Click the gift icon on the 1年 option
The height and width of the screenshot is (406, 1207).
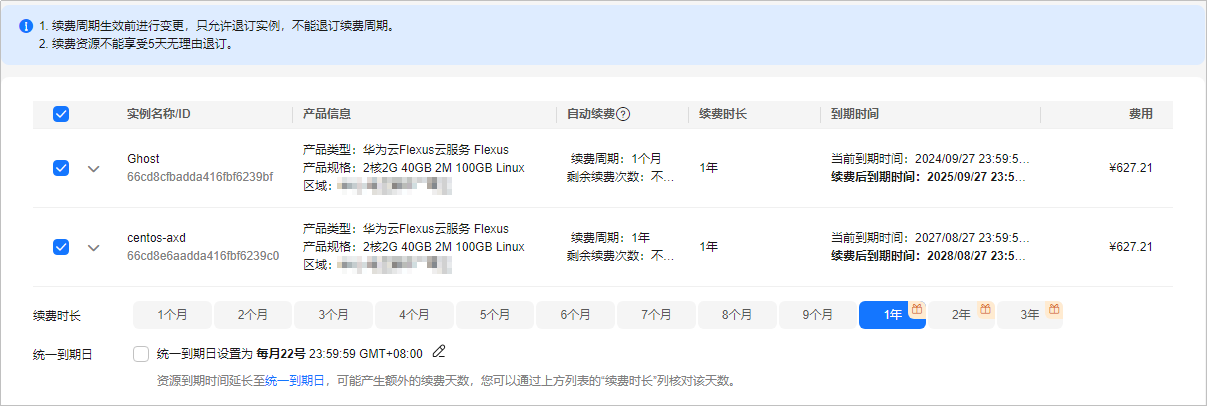pyautogui.click(x=916, y=309)
